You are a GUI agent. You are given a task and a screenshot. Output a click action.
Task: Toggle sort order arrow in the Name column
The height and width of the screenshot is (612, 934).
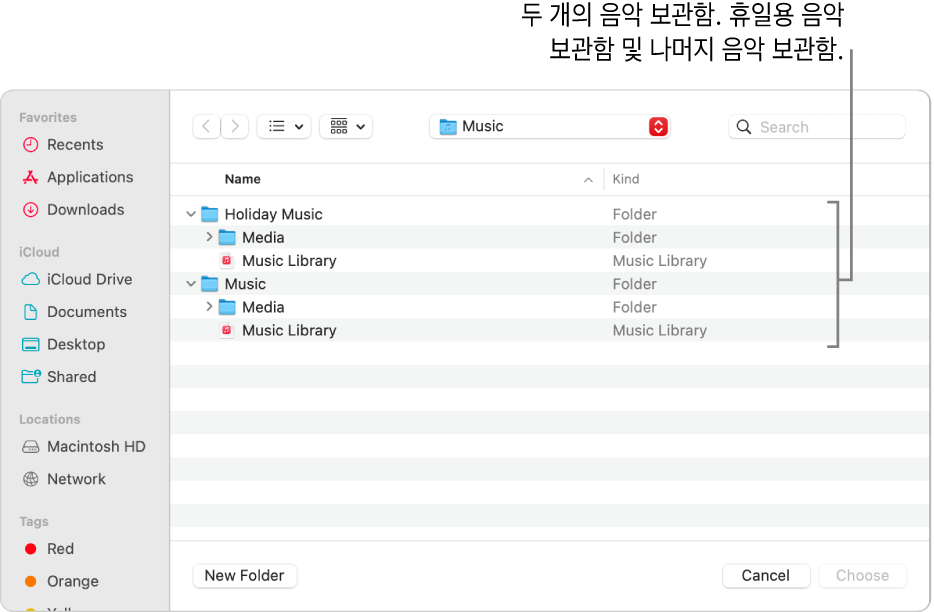588,180
